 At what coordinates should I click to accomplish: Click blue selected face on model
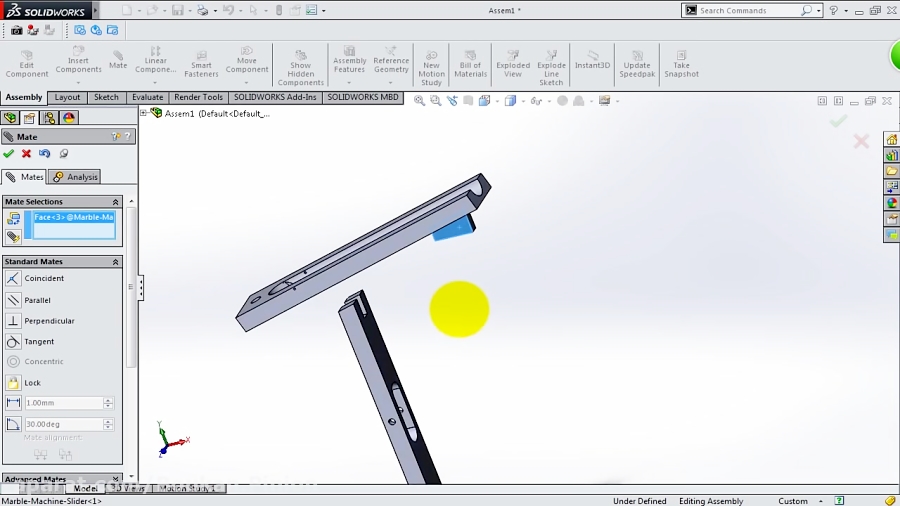click(x=453, y=229)
